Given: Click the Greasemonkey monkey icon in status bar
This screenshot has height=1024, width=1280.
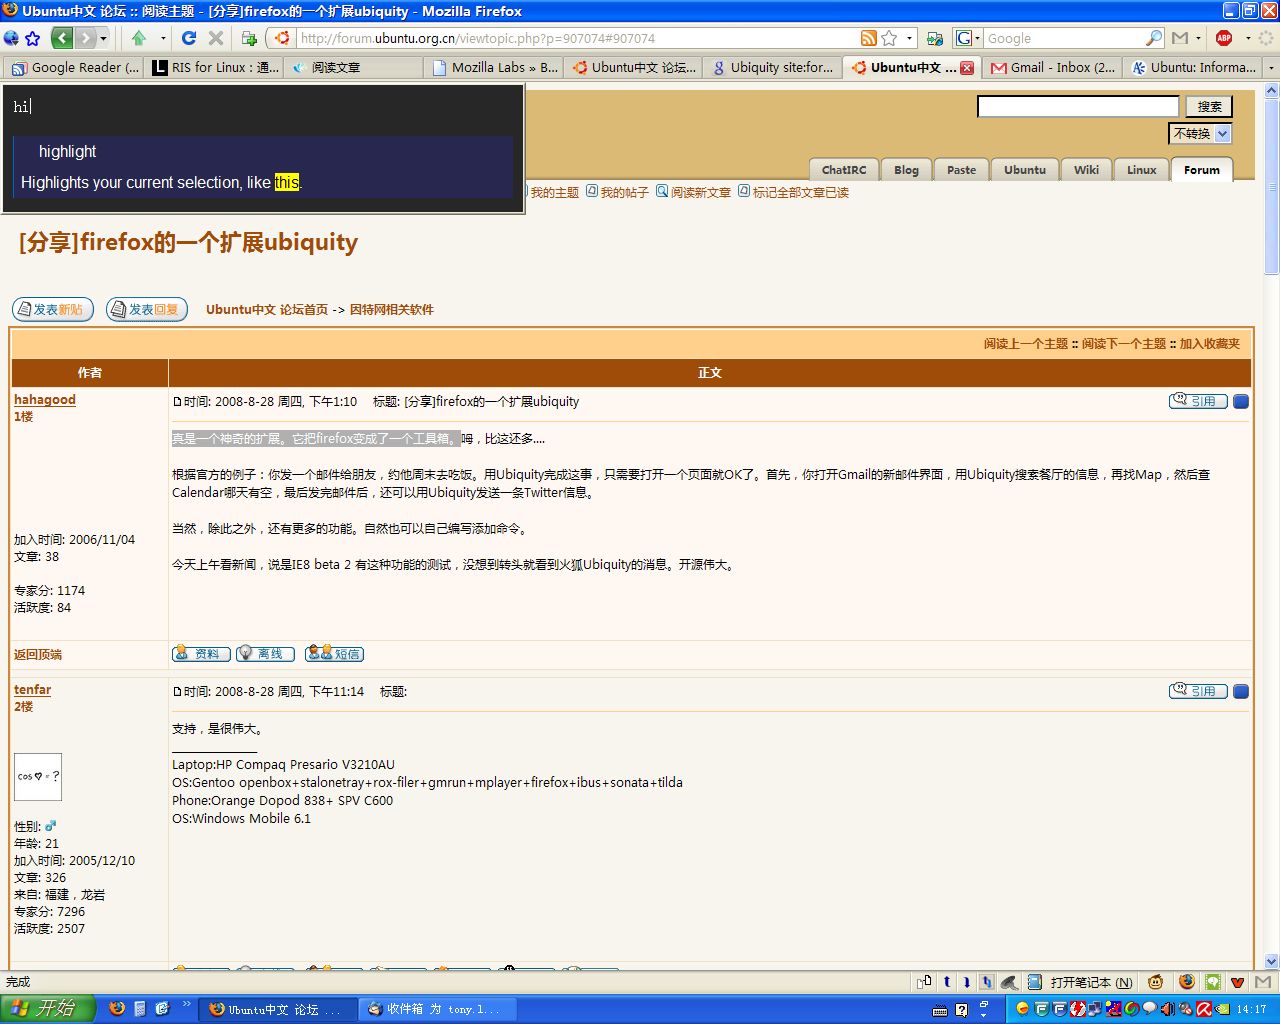Looking at the screenshot, I should [x=1155, y=982].
